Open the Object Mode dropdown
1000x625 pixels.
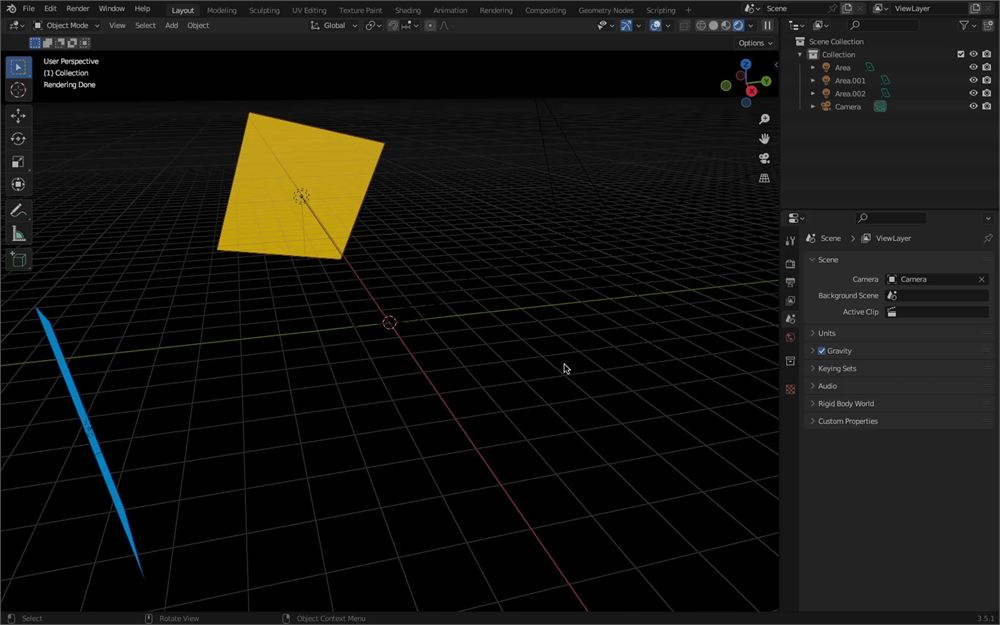click(x=66, y=26)
